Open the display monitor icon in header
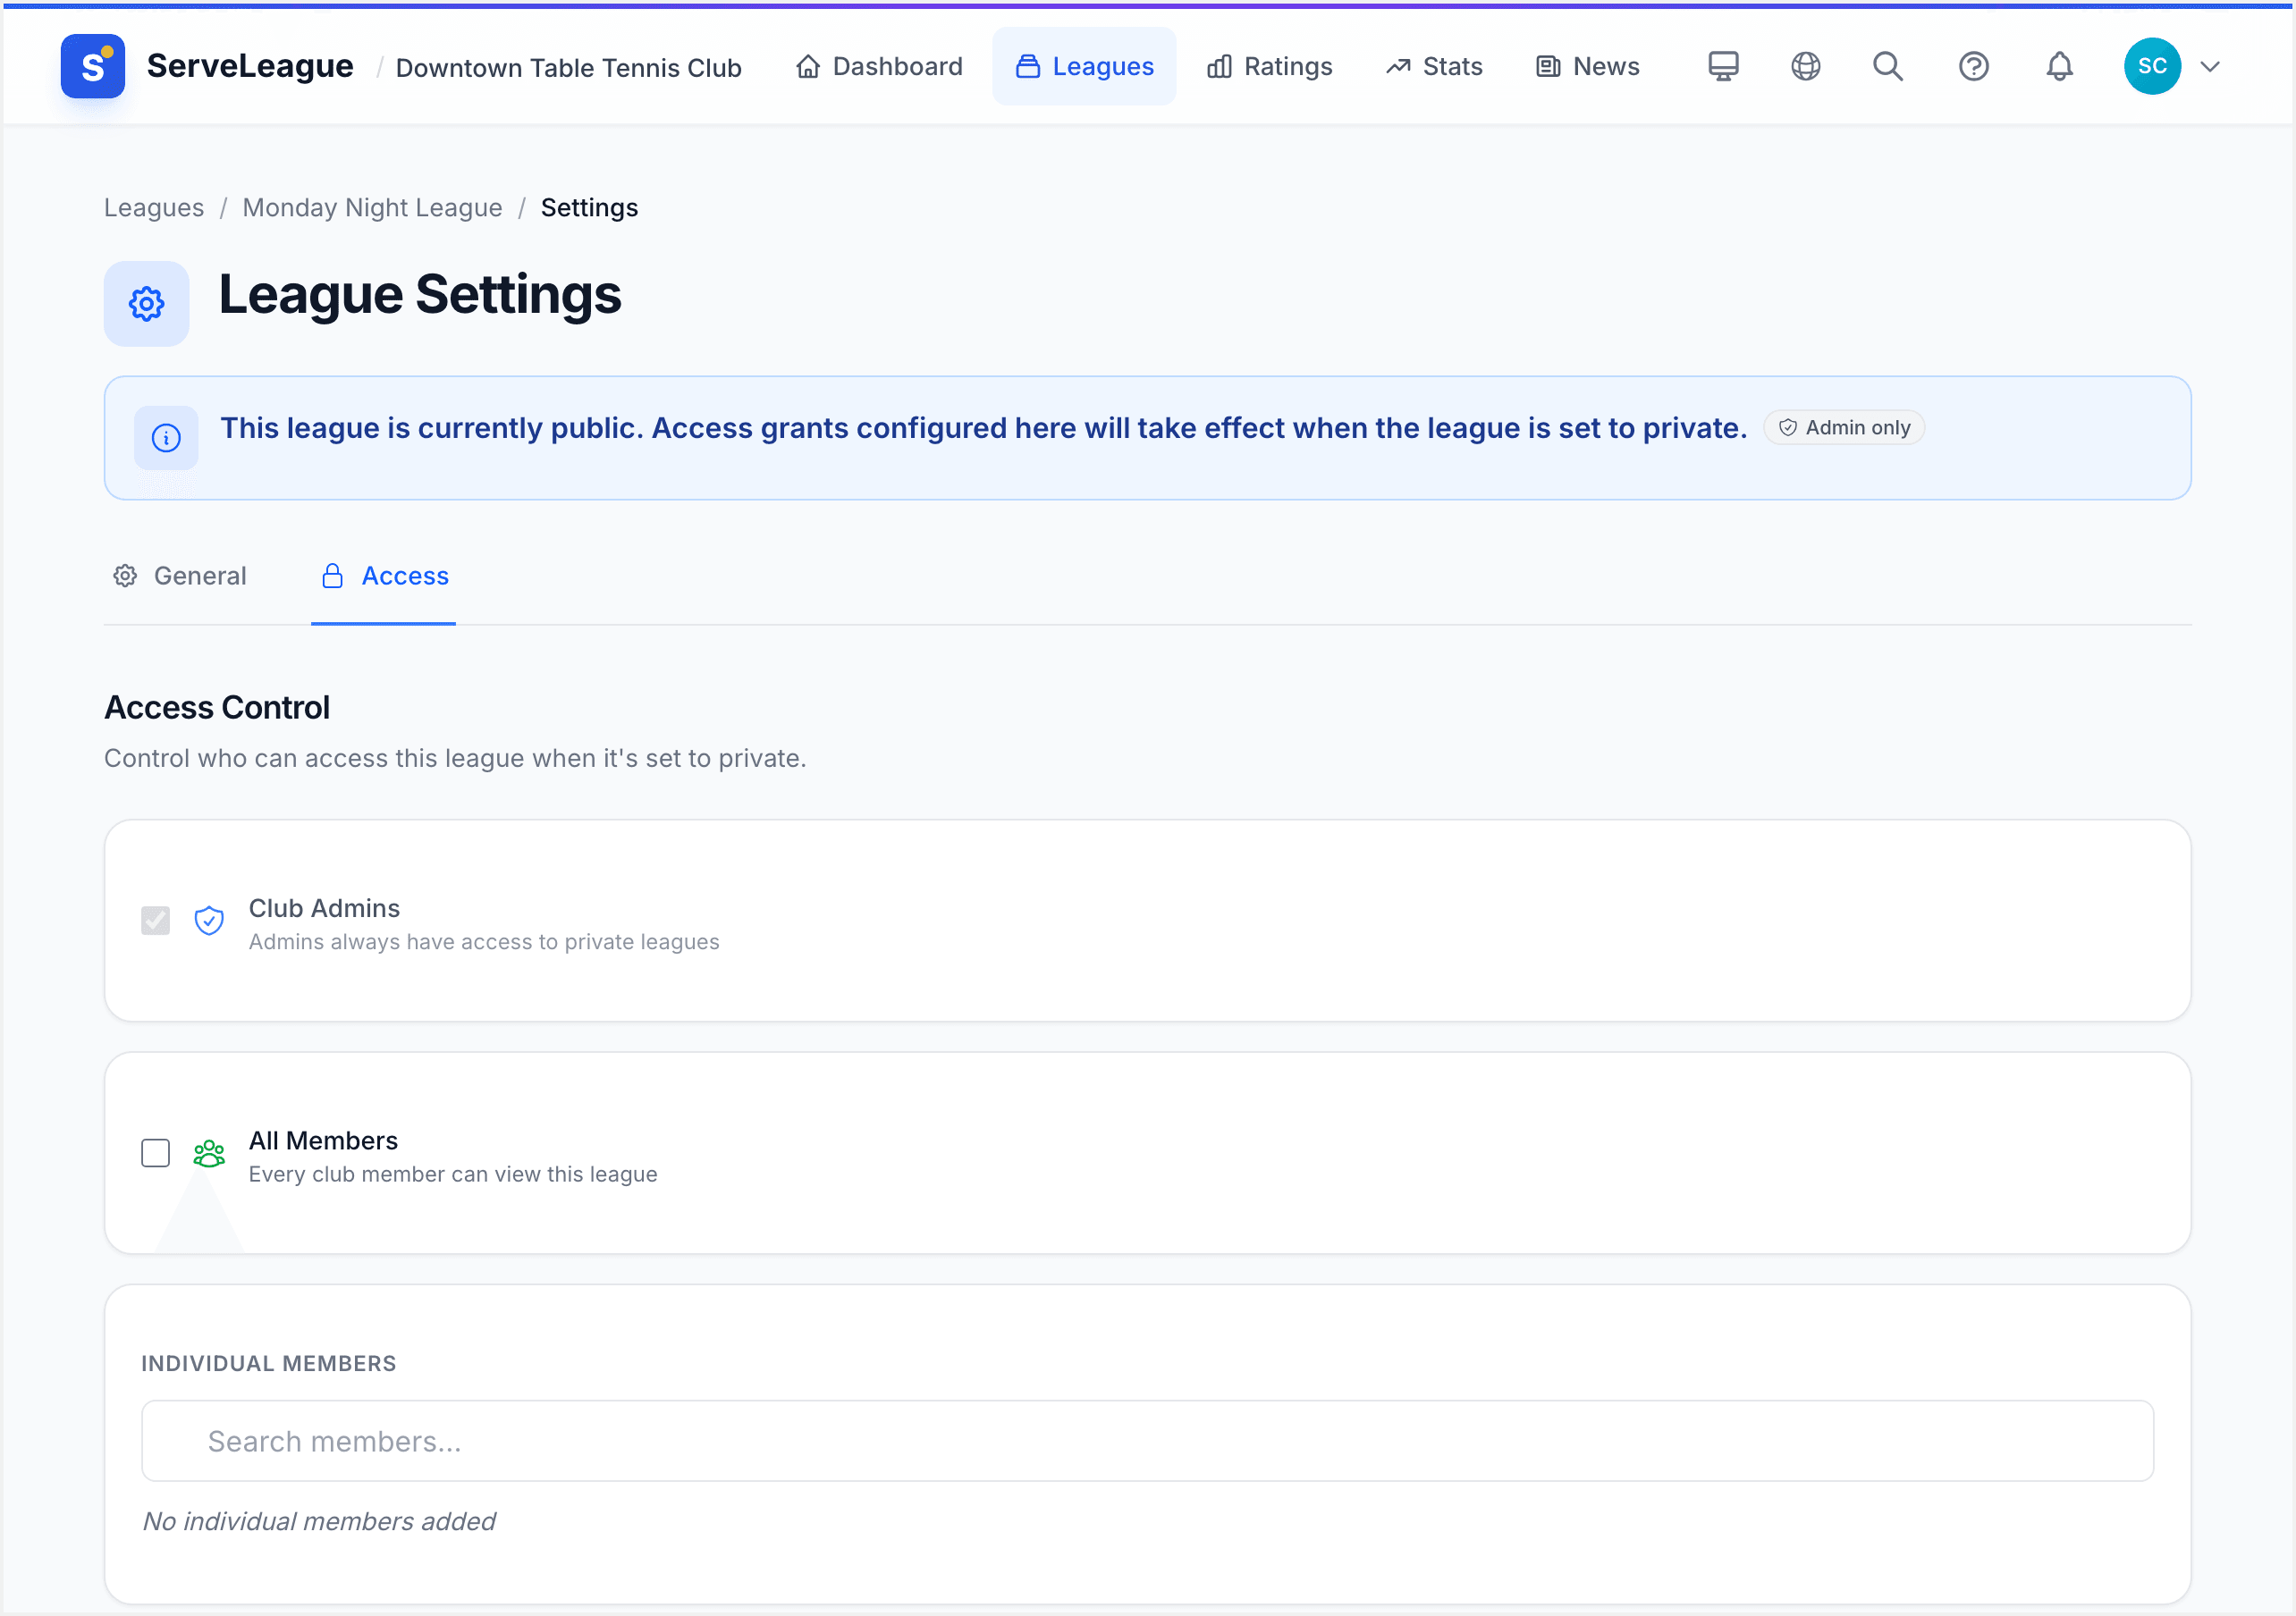Viewport: 2296px width, 1616px height. click(x=1722, y=66)
